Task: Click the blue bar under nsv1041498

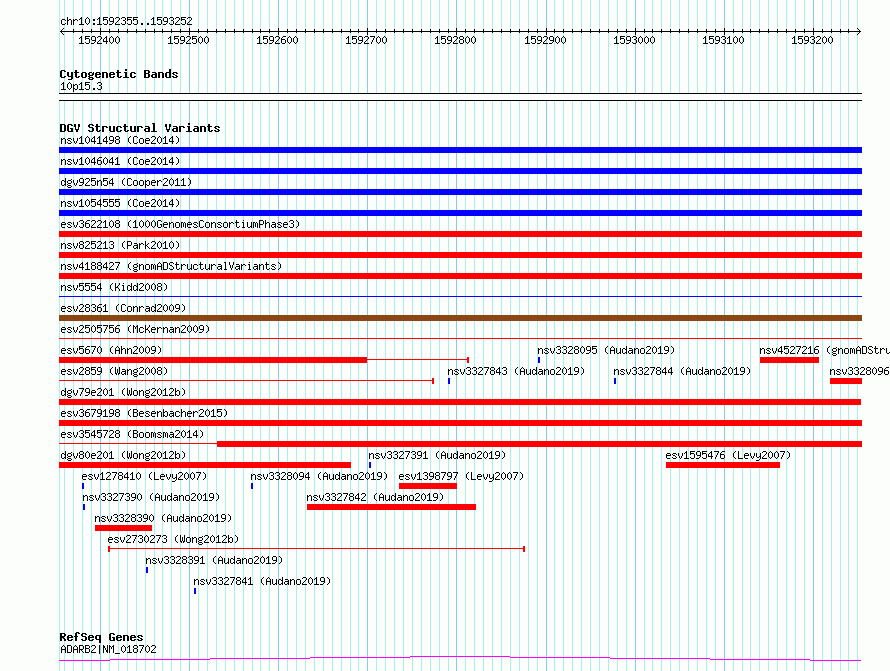Action: 460,150
